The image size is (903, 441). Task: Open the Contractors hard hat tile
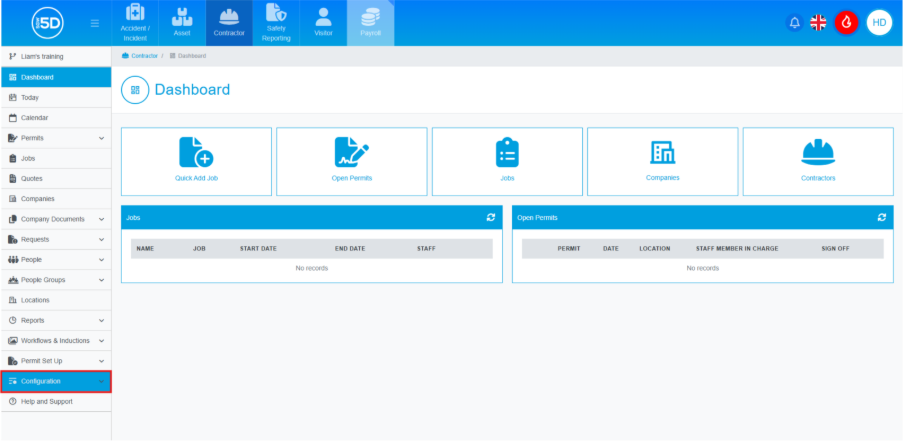click(x=817, y=153)
